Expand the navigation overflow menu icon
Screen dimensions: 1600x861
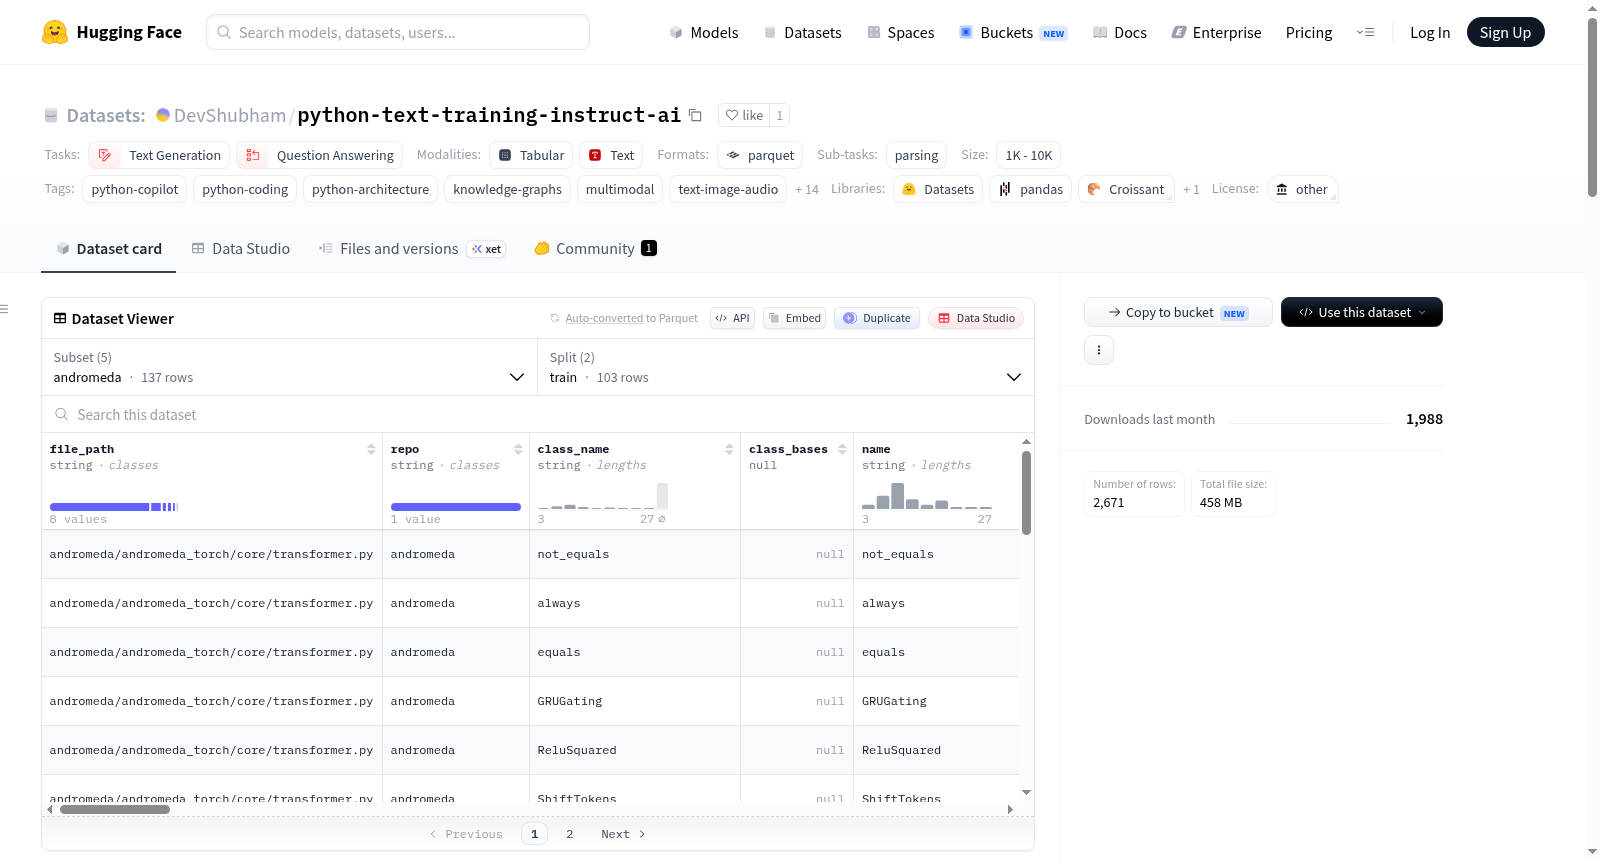click(x=1365, y=32)
